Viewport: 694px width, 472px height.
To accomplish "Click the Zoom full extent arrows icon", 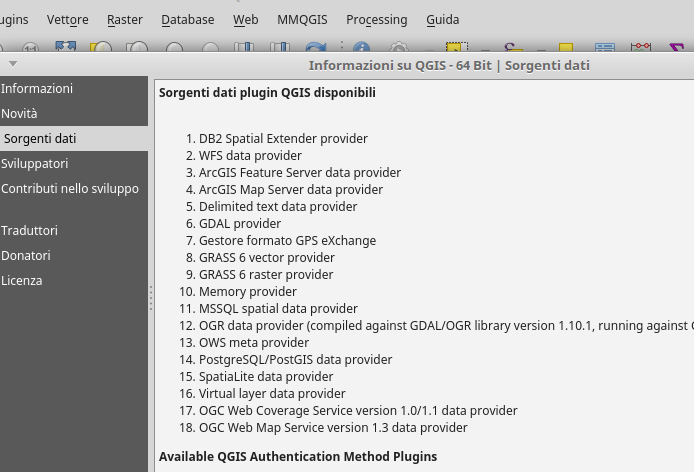I will [x=66, y=46].
